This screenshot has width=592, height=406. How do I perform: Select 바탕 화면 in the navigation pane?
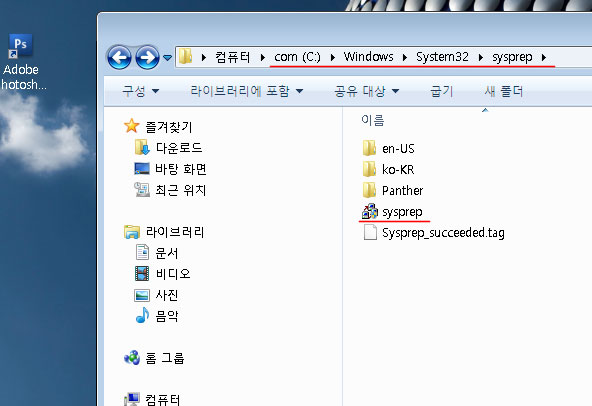(170, 169)
